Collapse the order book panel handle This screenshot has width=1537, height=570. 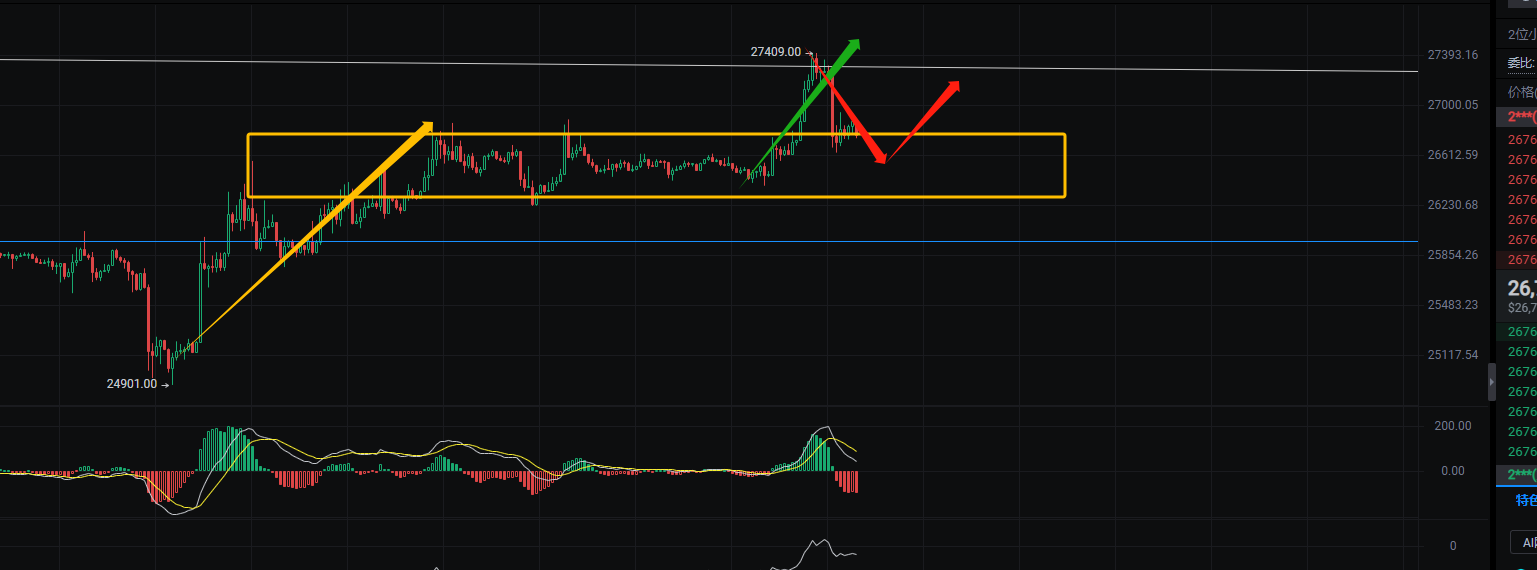coord(1492,382)
